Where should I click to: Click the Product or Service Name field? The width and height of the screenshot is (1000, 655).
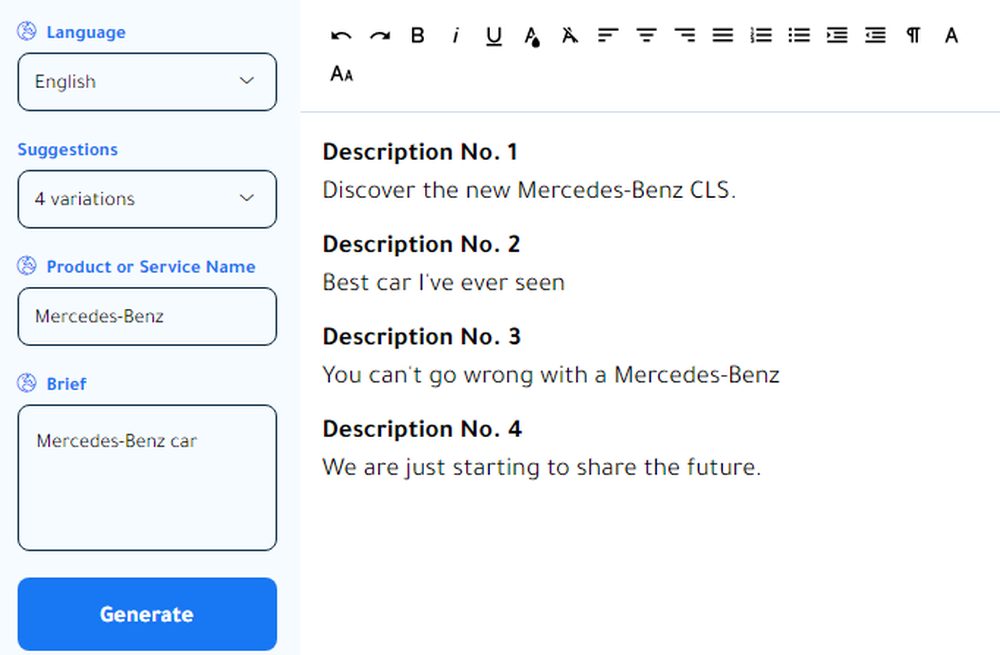point(147,317)
